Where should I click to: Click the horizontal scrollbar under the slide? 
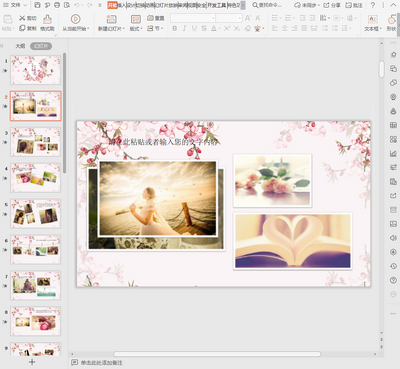(x=217, y=354)
